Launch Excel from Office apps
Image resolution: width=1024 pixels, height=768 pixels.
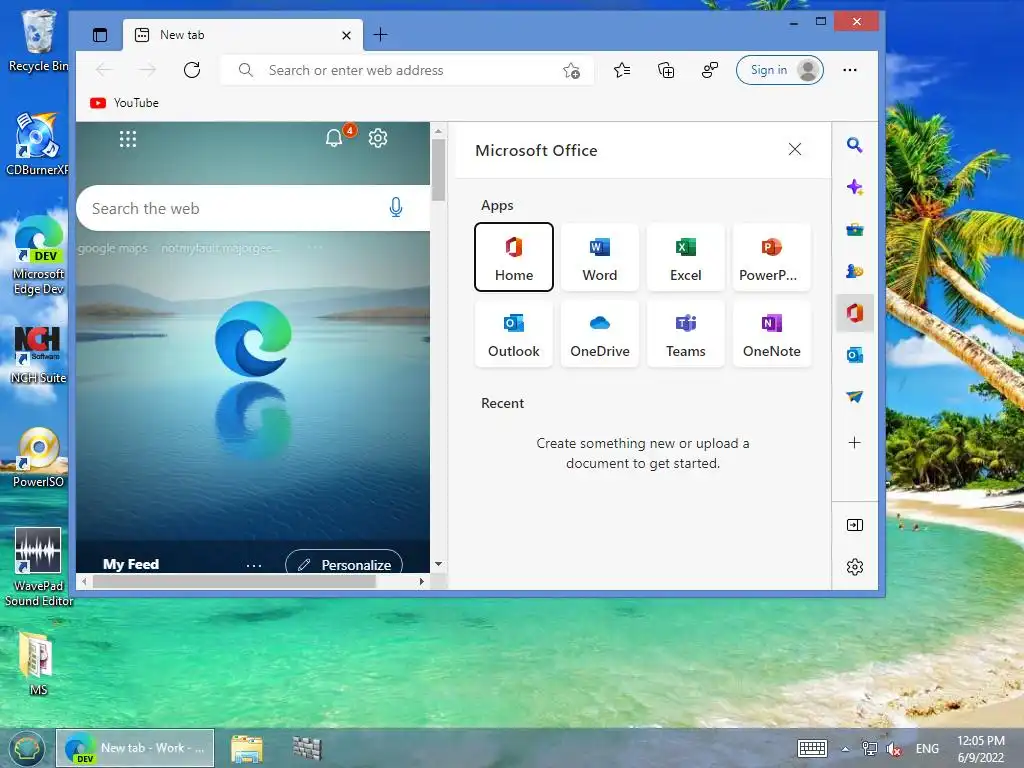pos(686,257)
